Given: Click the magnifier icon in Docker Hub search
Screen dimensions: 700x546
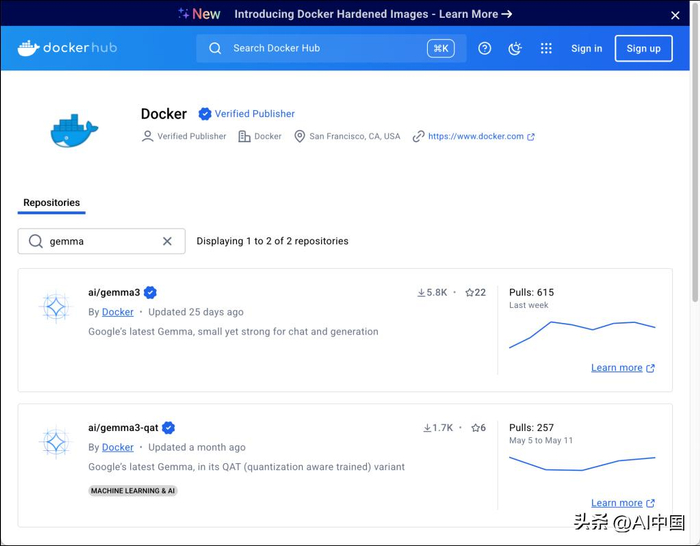Looking at the screenshot, I should click(215, 48).
